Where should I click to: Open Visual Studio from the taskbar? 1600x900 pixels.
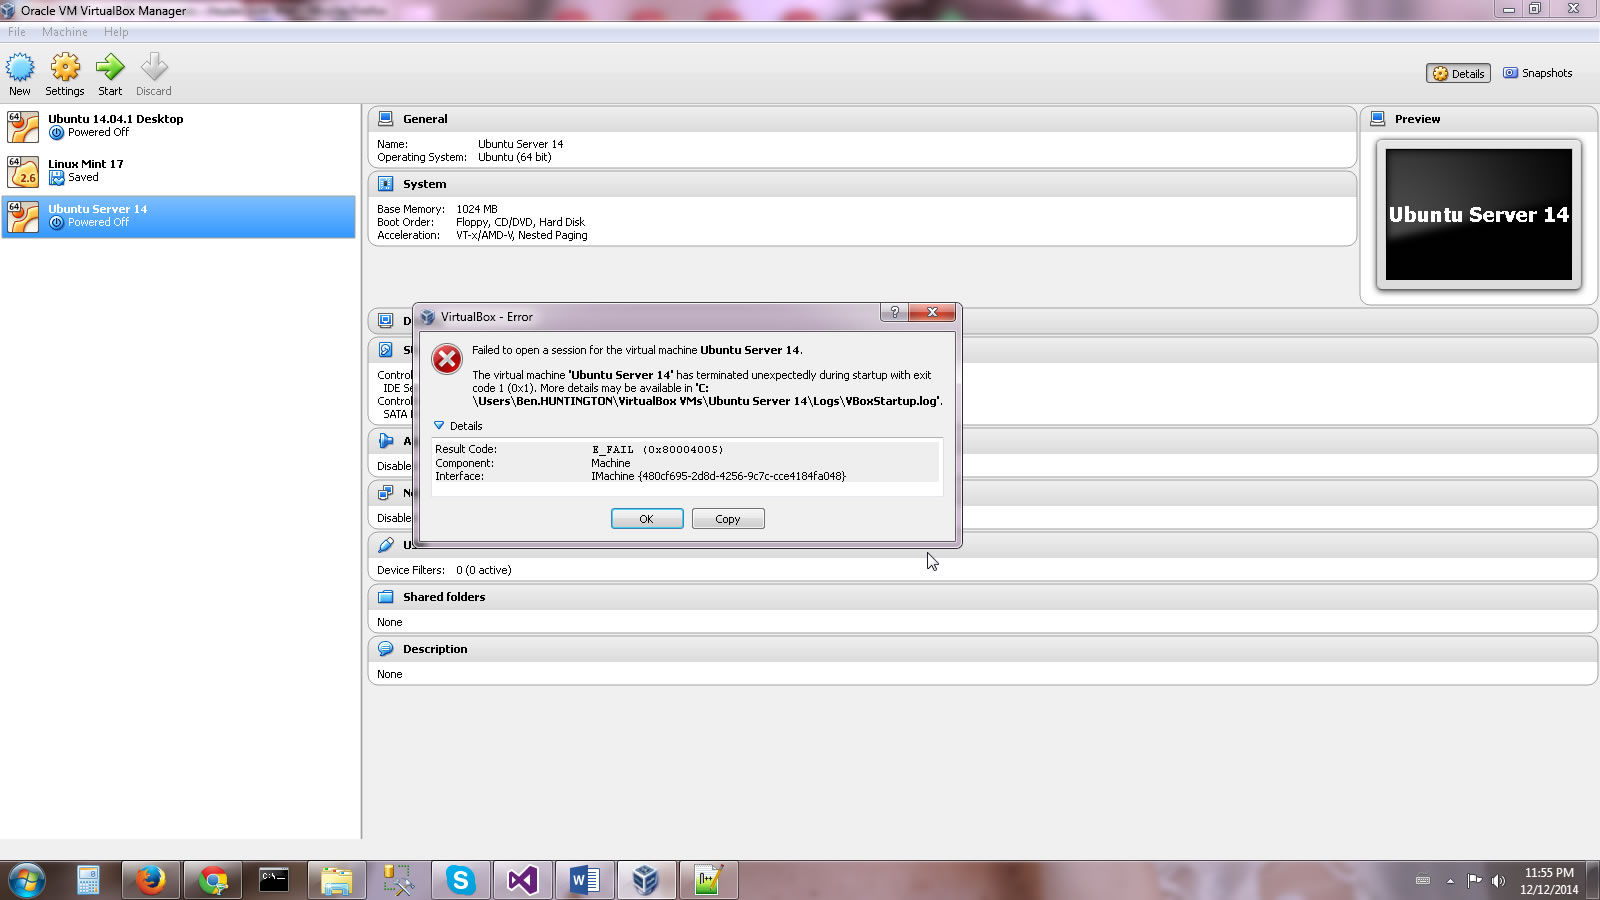[522, 880]
